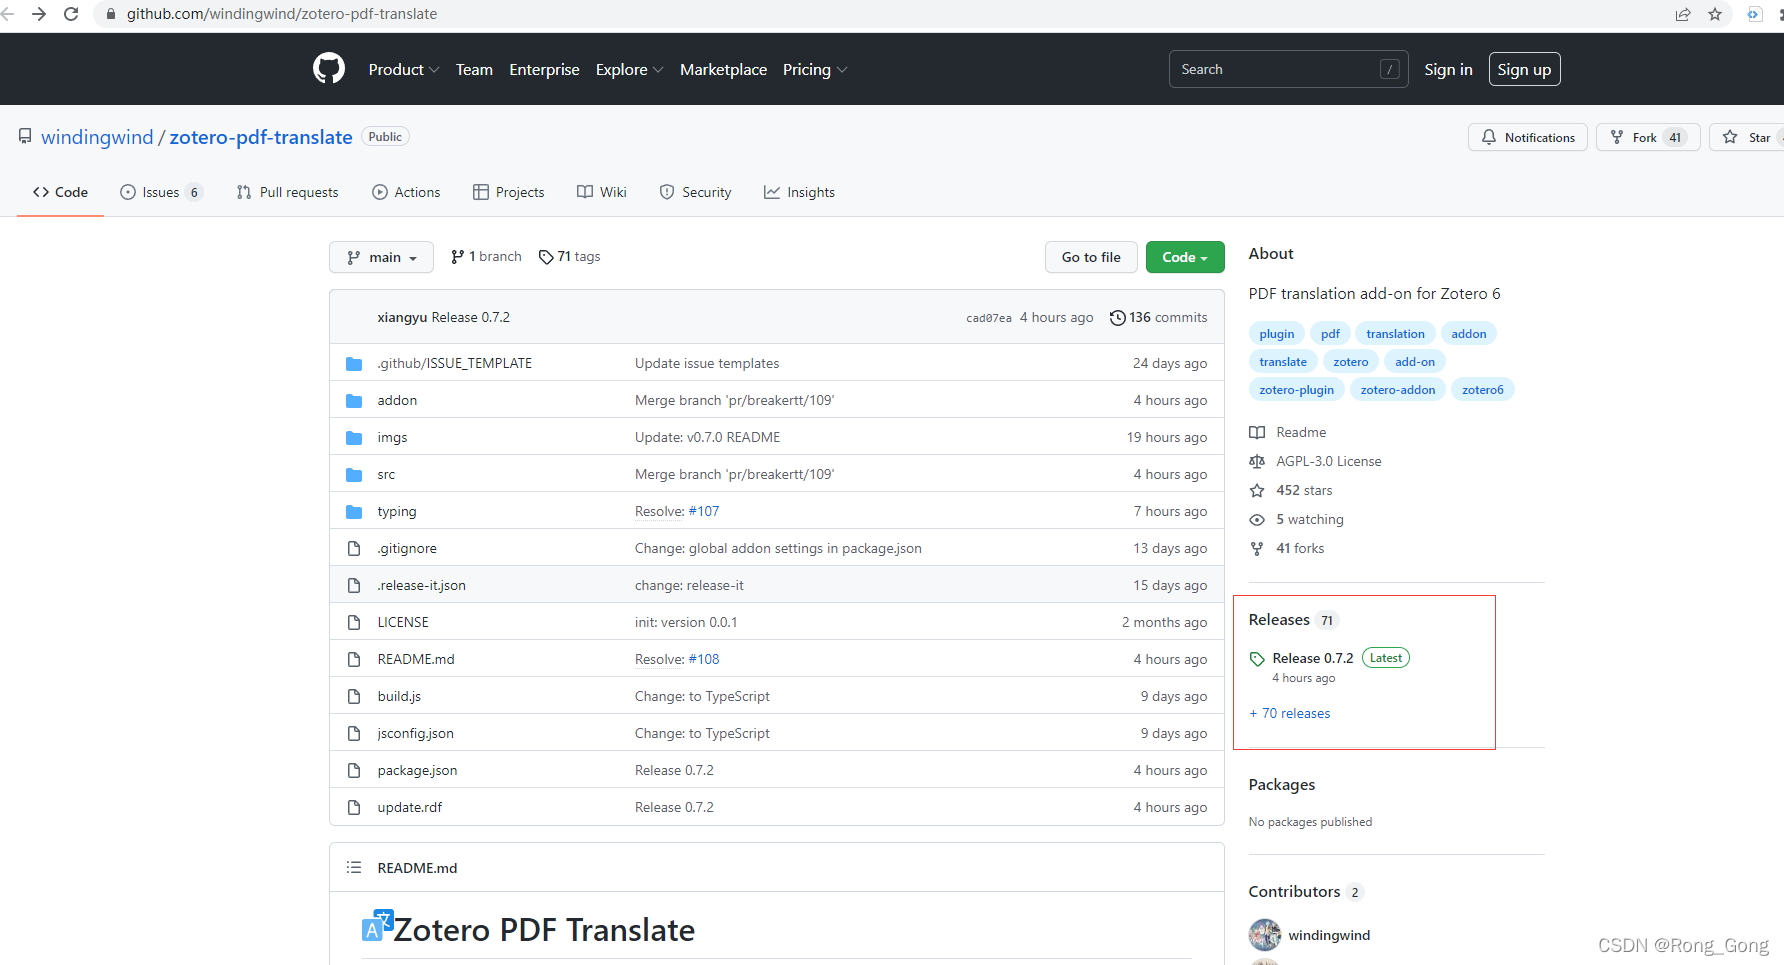1784x965 pixels.
Task: Open the Projects tab
Action: 509,192
